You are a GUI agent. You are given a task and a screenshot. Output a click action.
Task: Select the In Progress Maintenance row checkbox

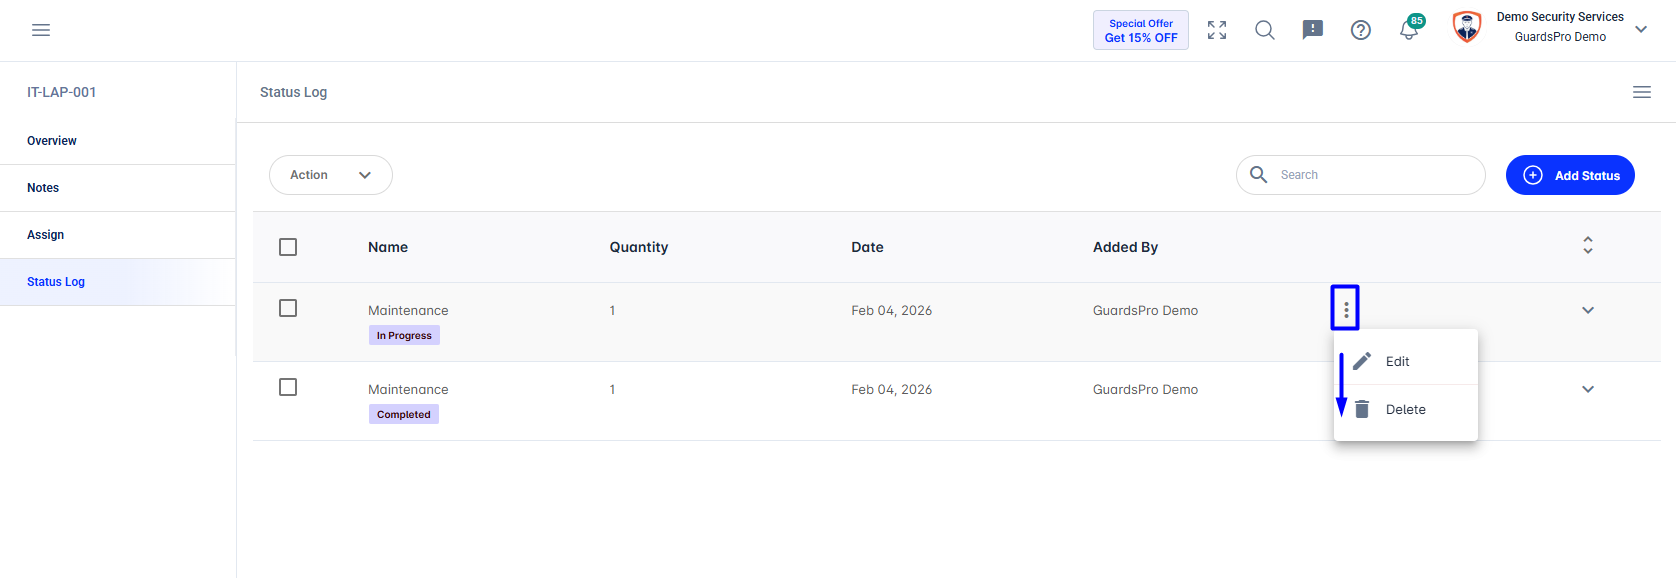tap(288, 308)
